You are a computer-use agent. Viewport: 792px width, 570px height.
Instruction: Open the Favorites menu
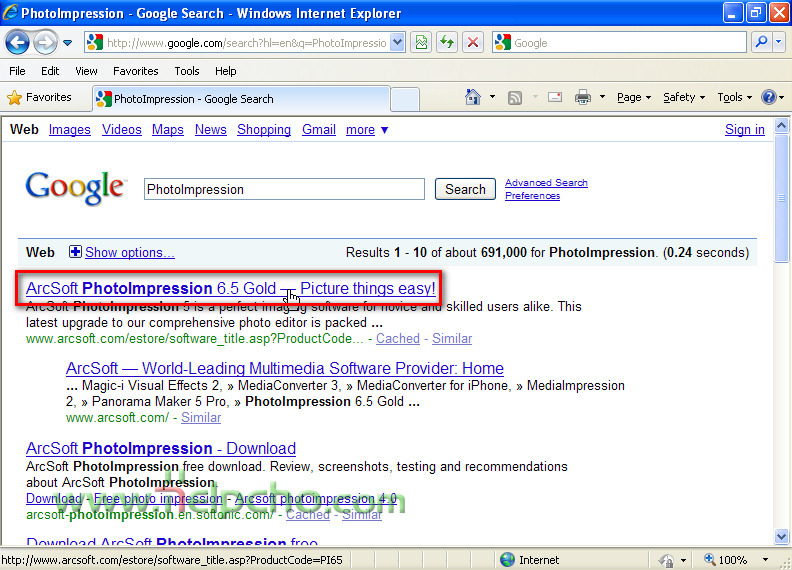(x=135, y=71)
